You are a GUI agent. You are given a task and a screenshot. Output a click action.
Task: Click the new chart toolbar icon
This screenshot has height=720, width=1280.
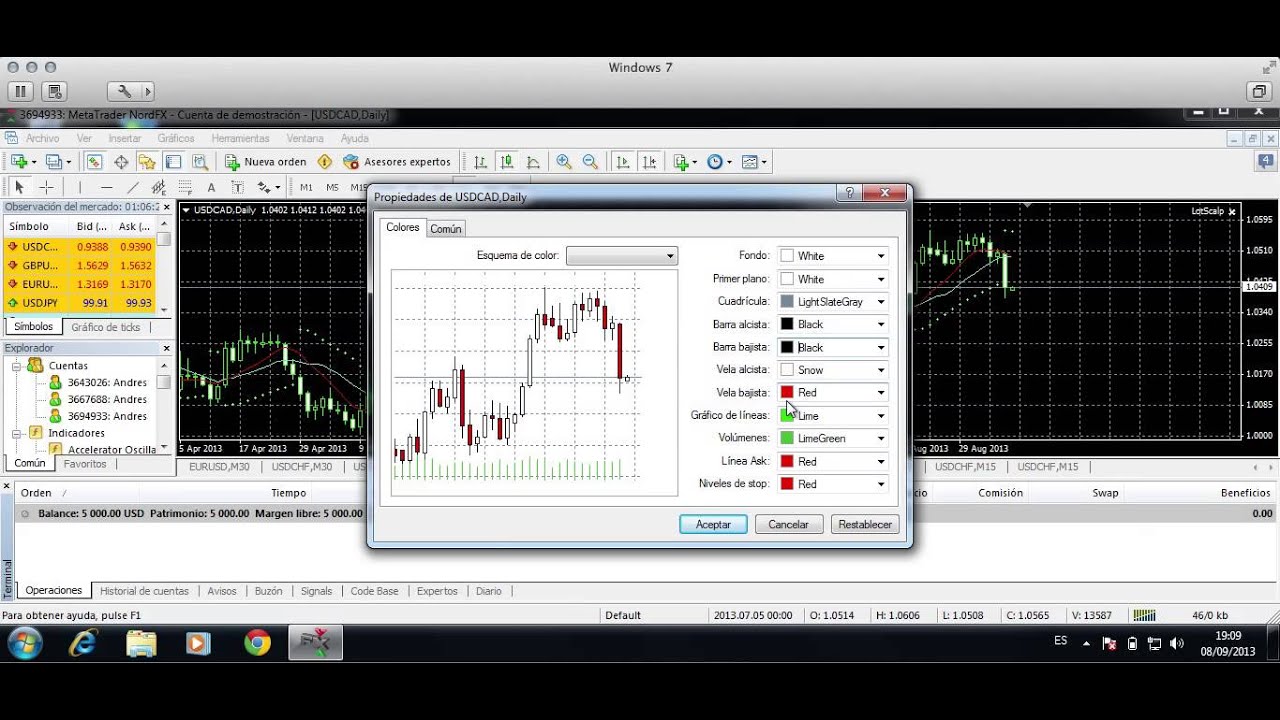[19, 161]
